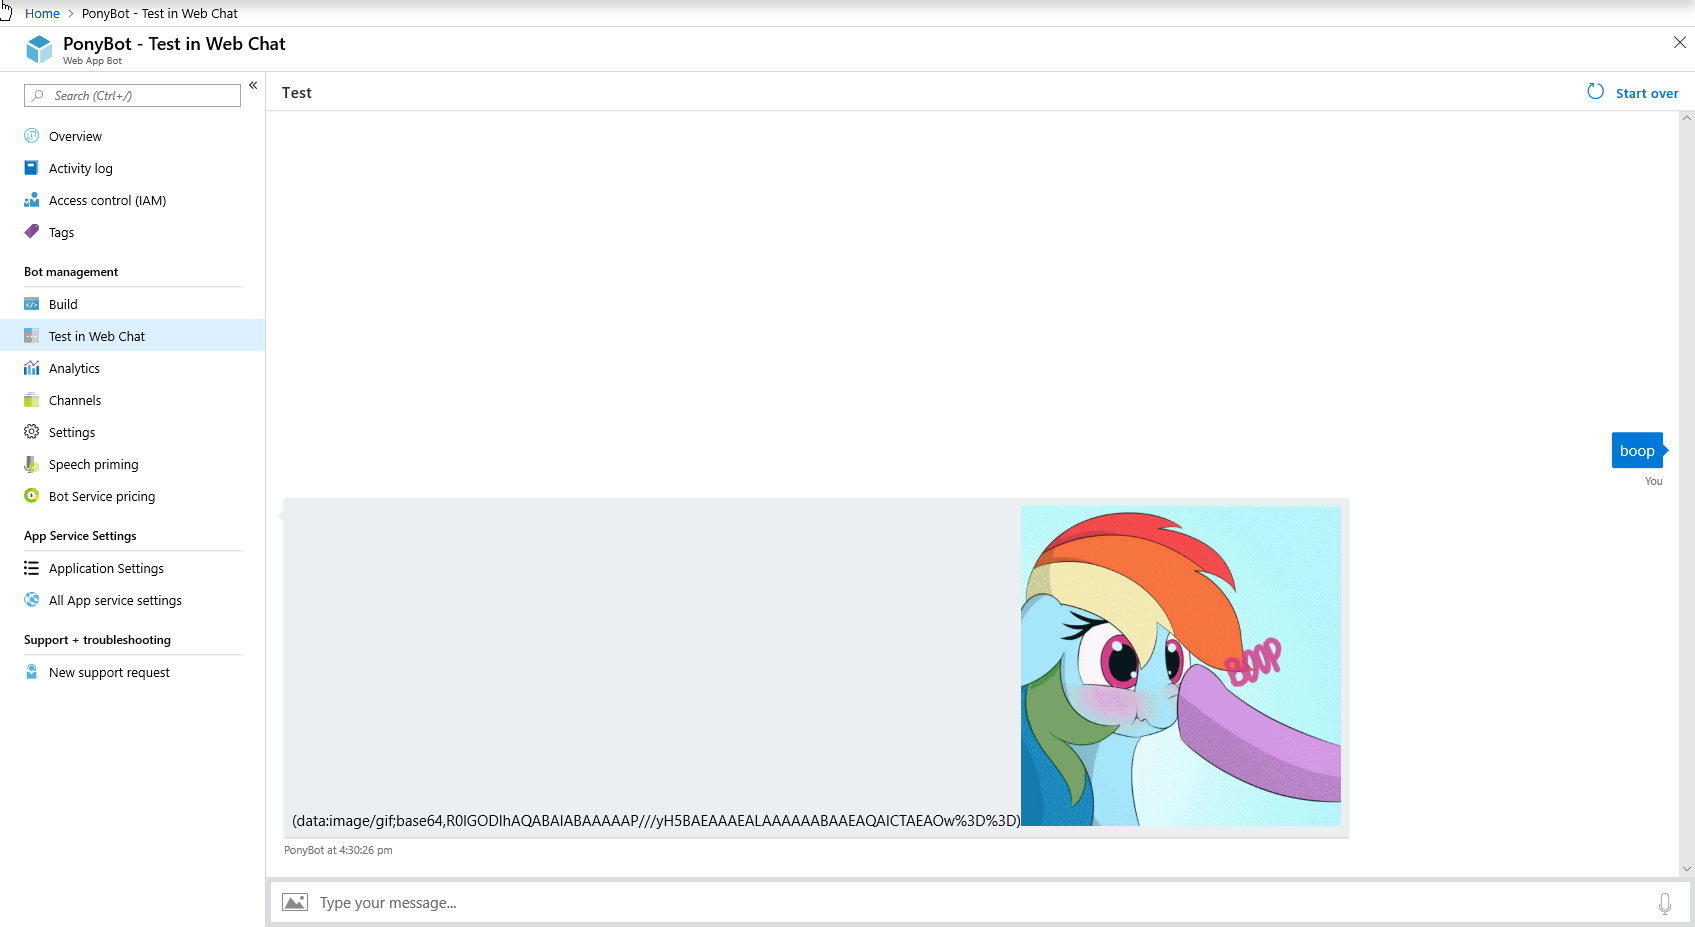Click the PonyBot cube resource icon
Image resolution: width=1695 pixels, height=927 pixels.
[x=39, y=49]
